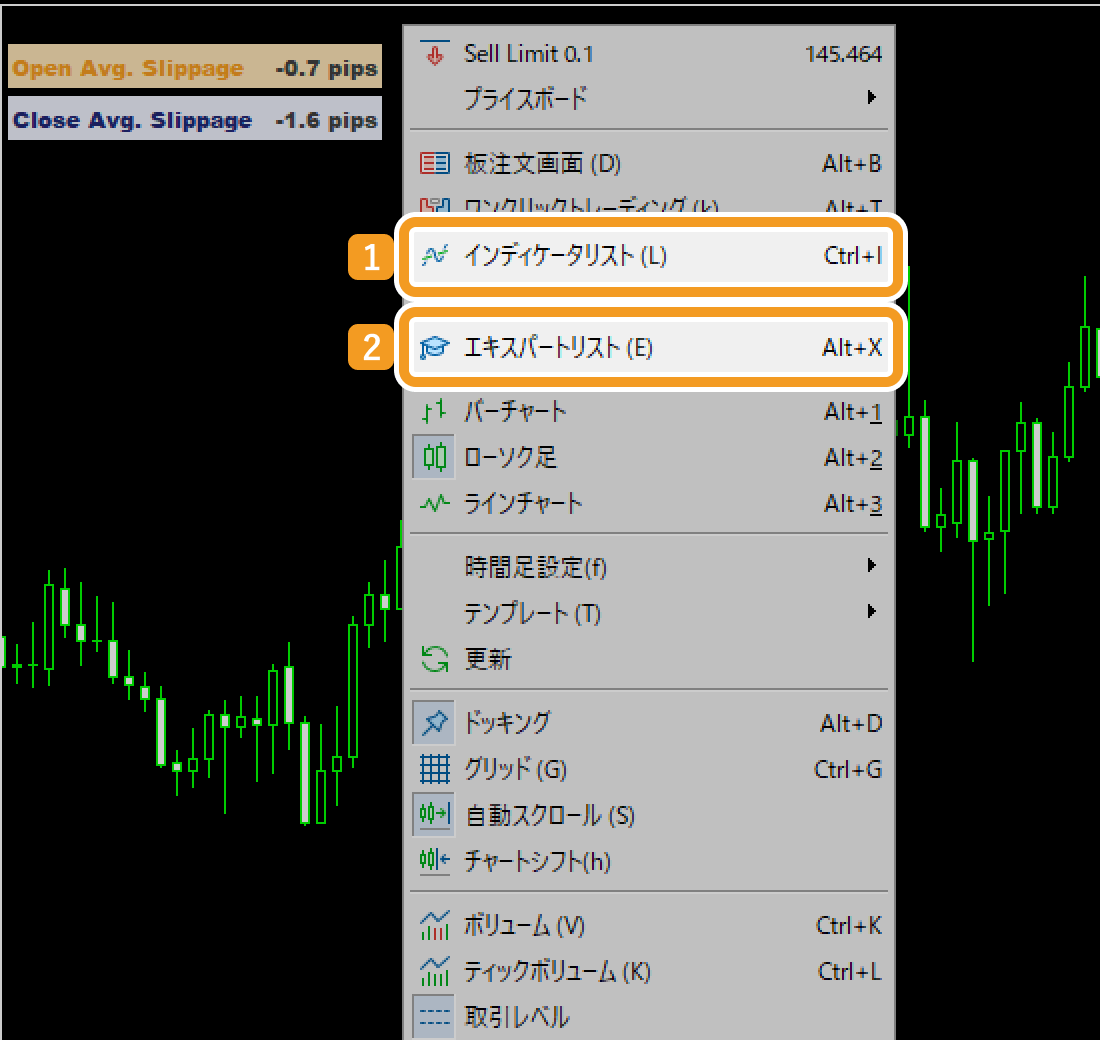Viewport: 1100px width, 1040px height.
Task: Click the Sell Limit red arrow icon
Action: [x=434, y=54]
